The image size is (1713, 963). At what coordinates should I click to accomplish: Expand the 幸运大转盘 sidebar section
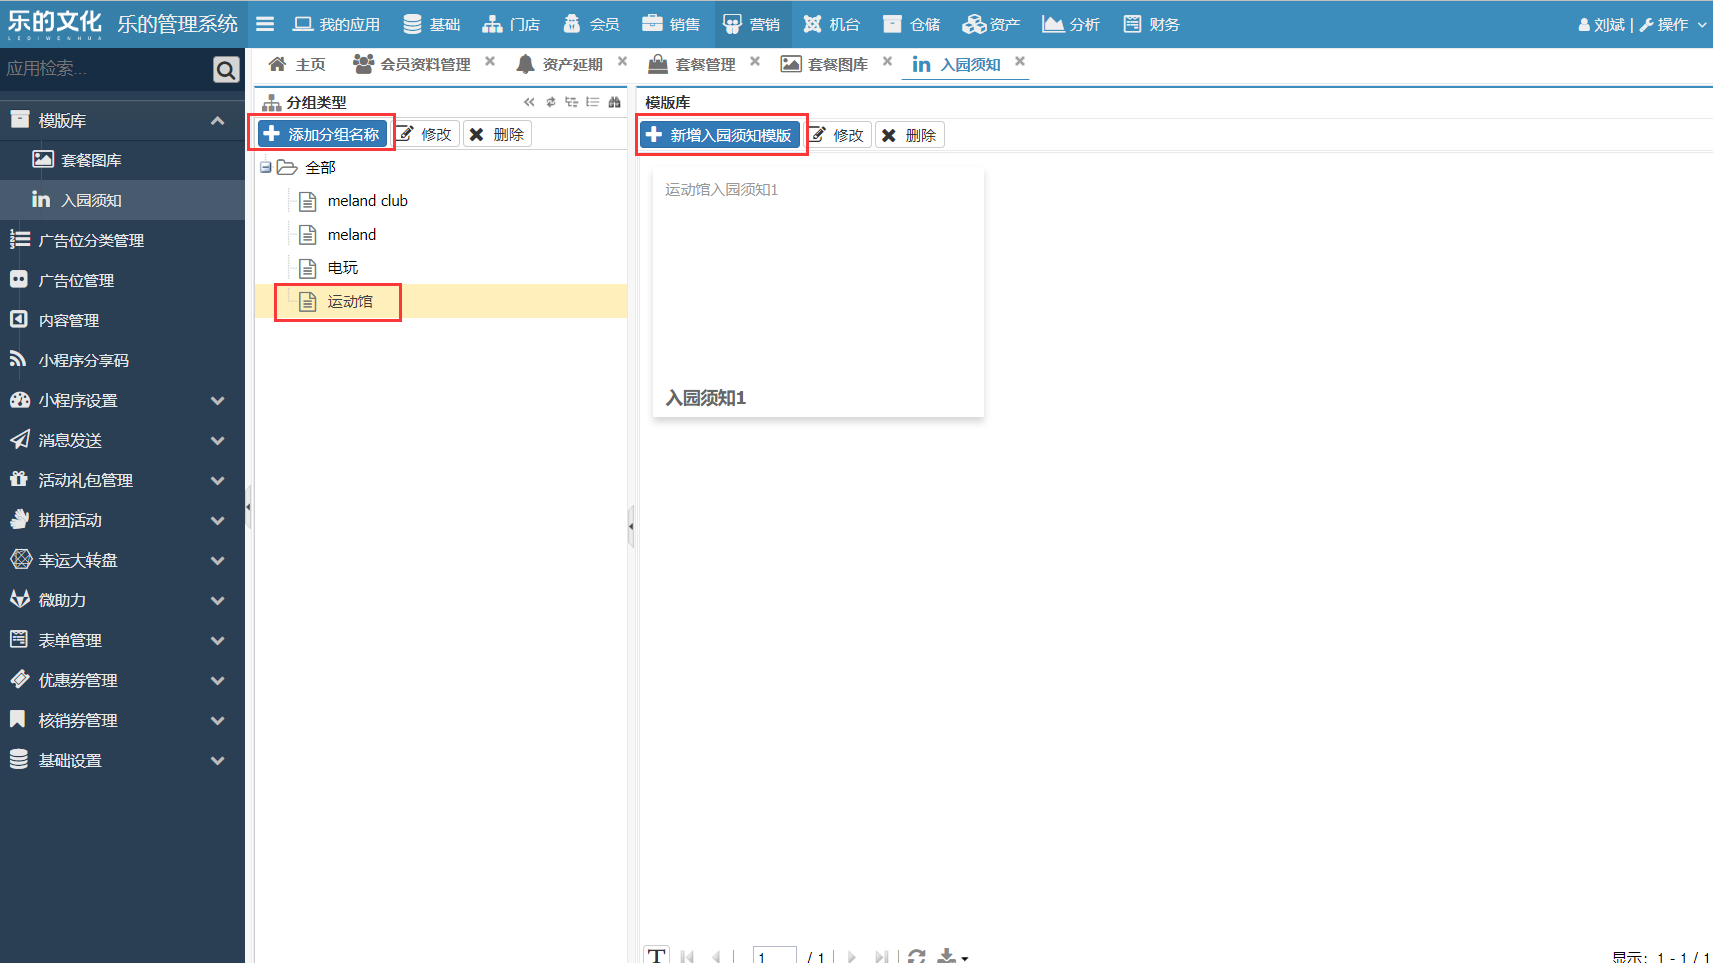(122, 560)
